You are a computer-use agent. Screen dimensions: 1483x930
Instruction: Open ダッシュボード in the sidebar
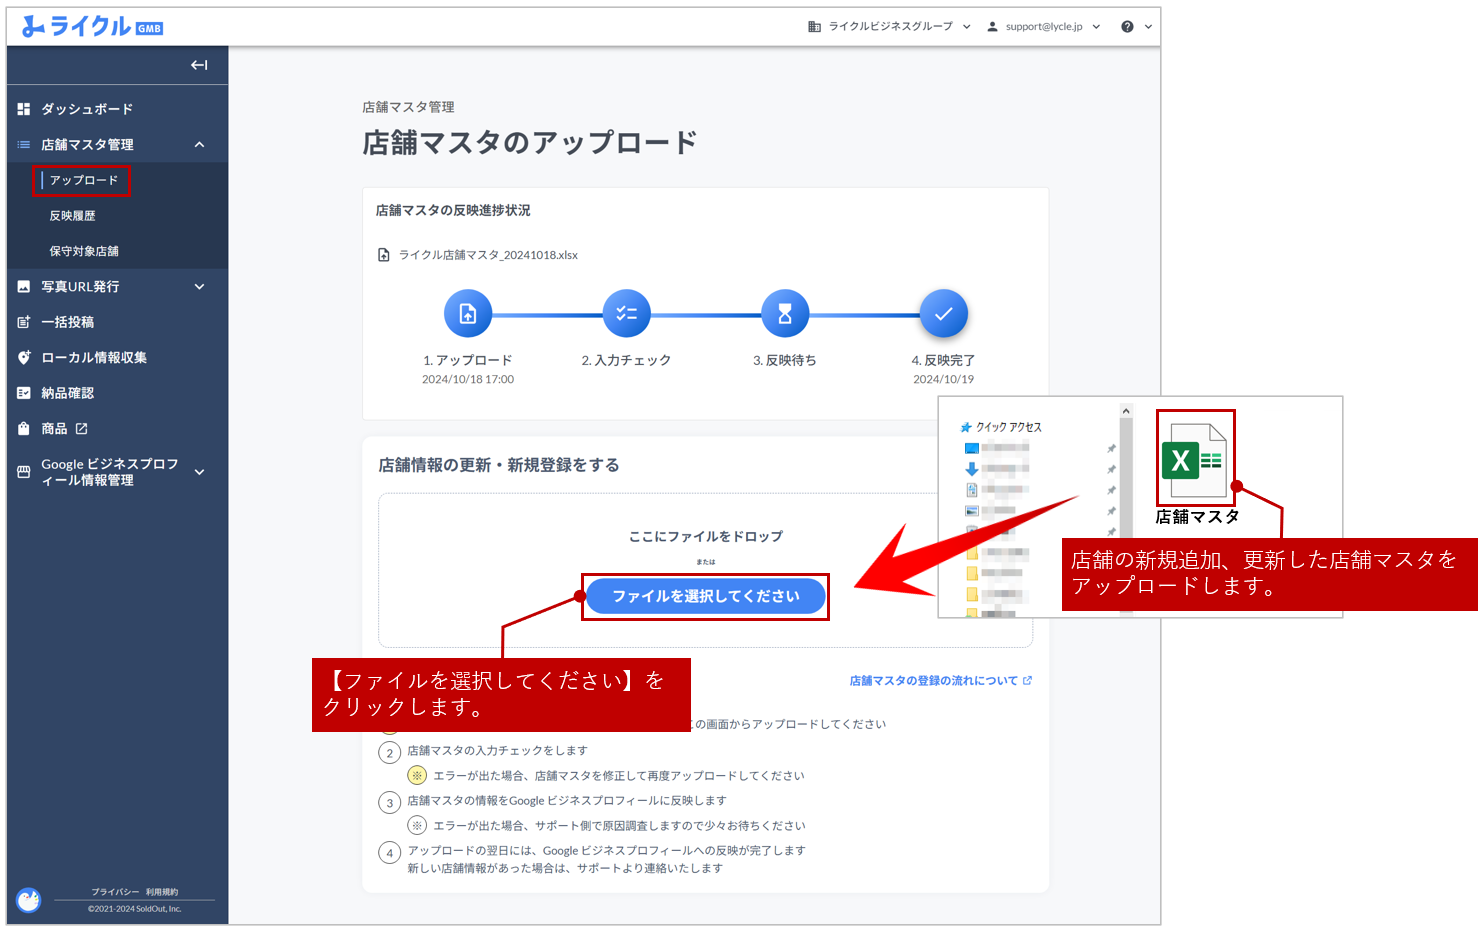87,109
